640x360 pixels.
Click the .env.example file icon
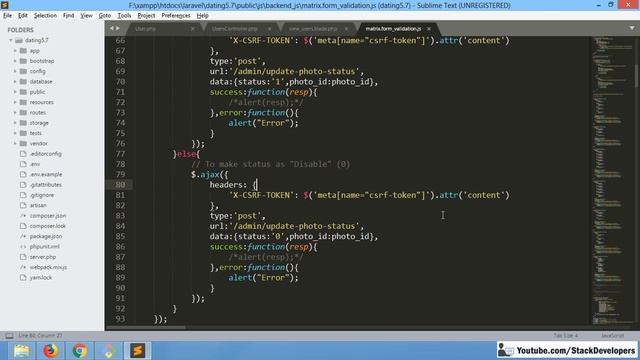(x=23, y=174)
